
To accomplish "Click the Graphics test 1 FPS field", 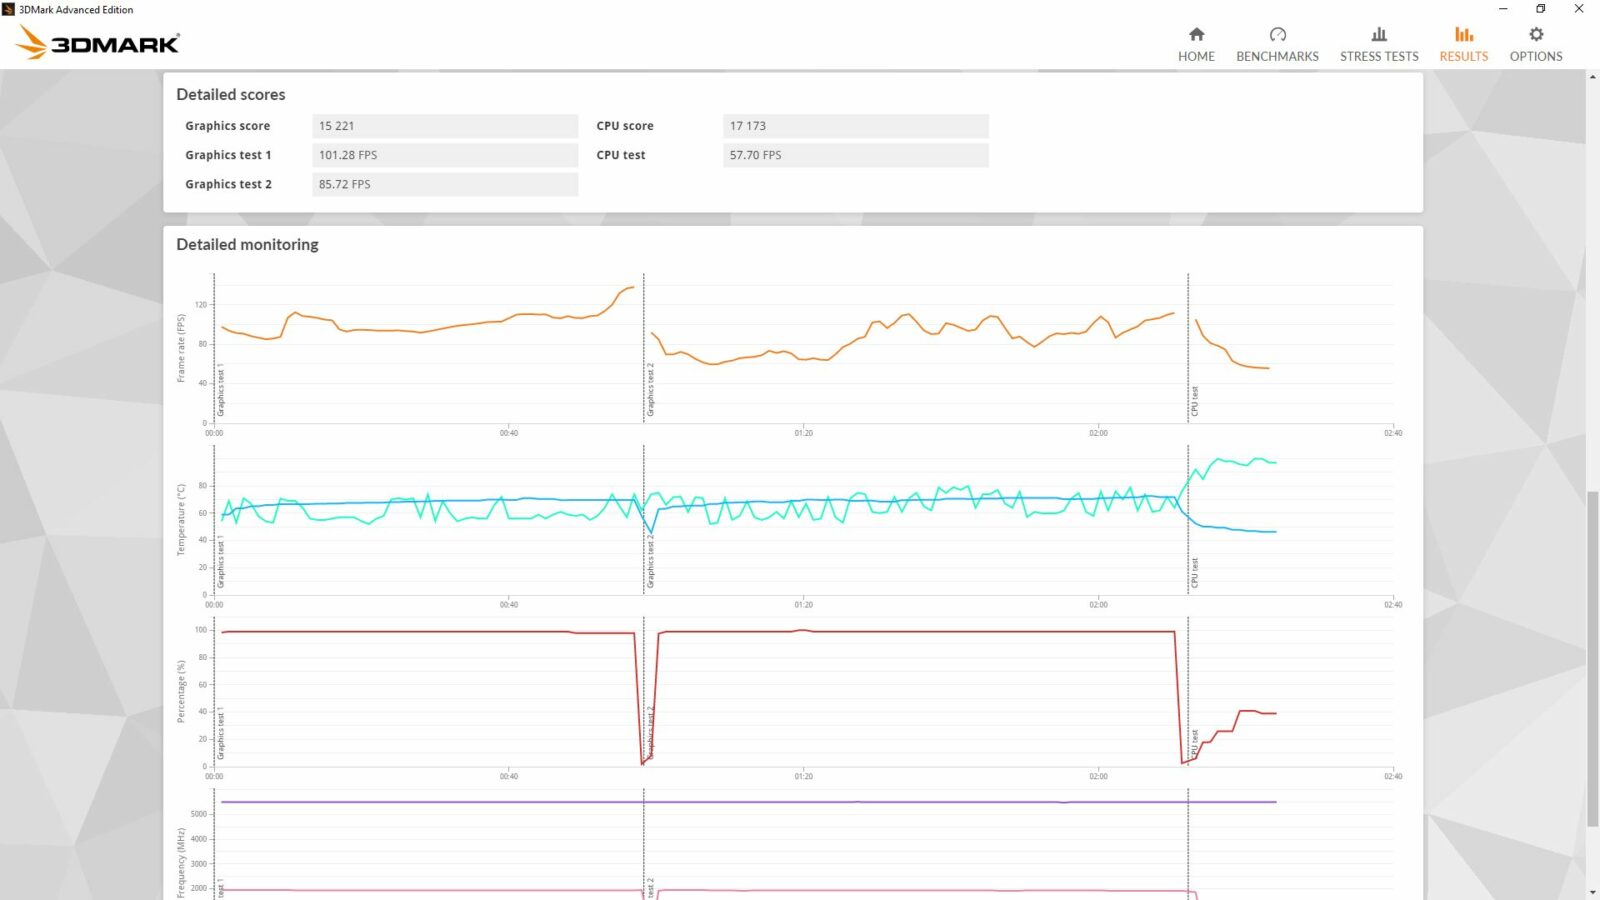I will click(x=445, y=154).
